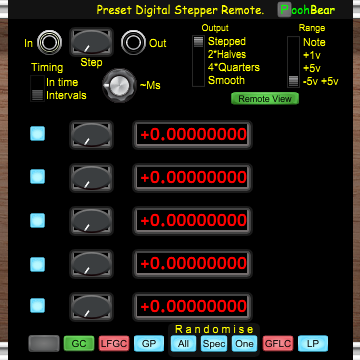This screenshot has height=360, width=360.
Task: Click the blue GP button
Action: point(149,344)
